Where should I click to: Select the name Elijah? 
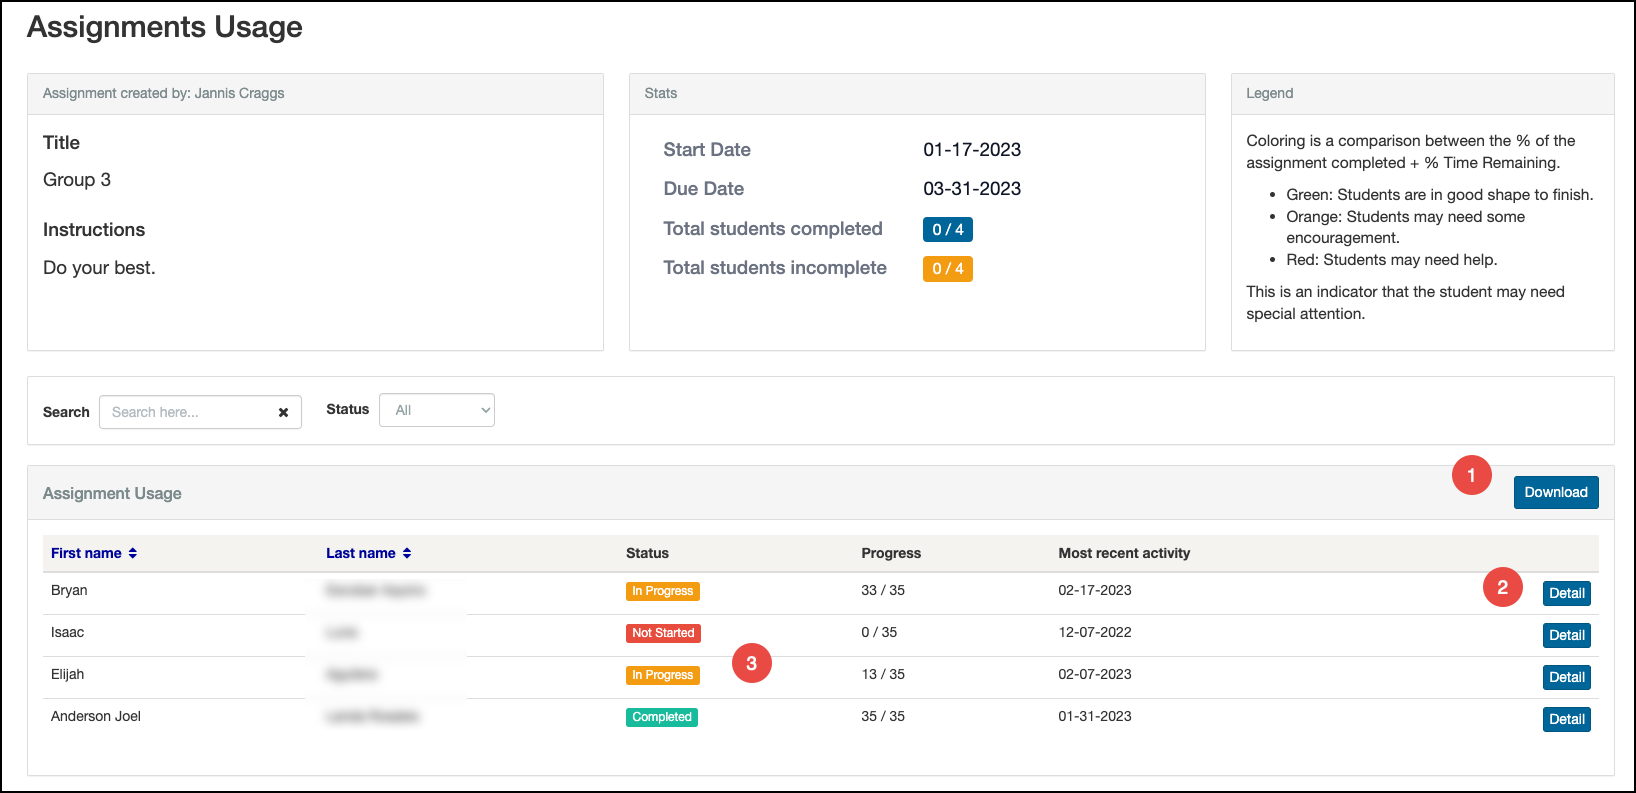[x=67, y=674]
